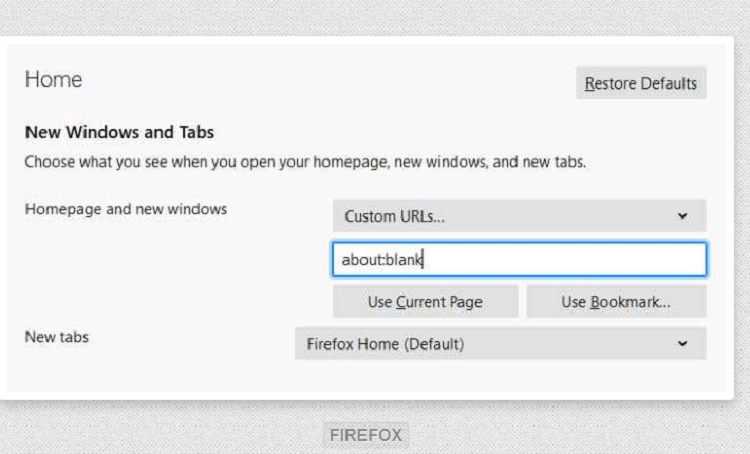Click the Homepage and new windows label

tap(126, 209)
